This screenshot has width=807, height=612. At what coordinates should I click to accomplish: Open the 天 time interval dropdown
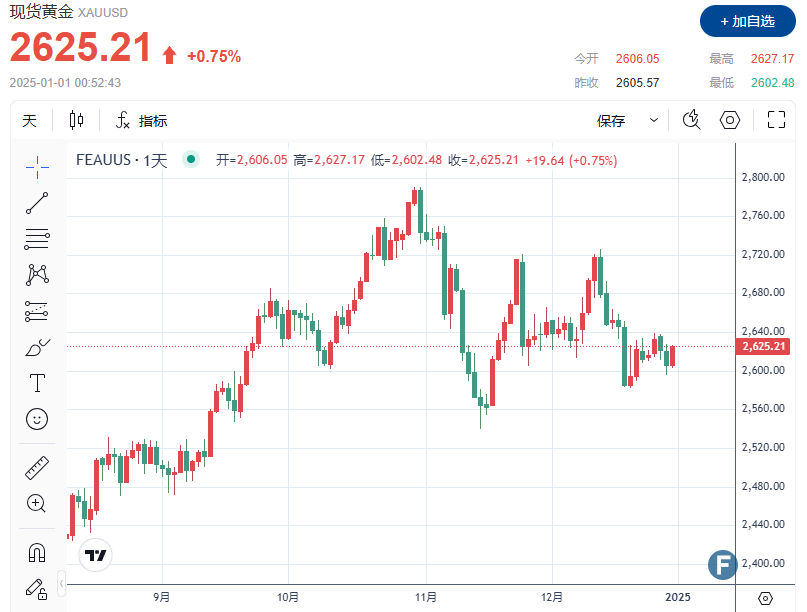tap(30, 121)
